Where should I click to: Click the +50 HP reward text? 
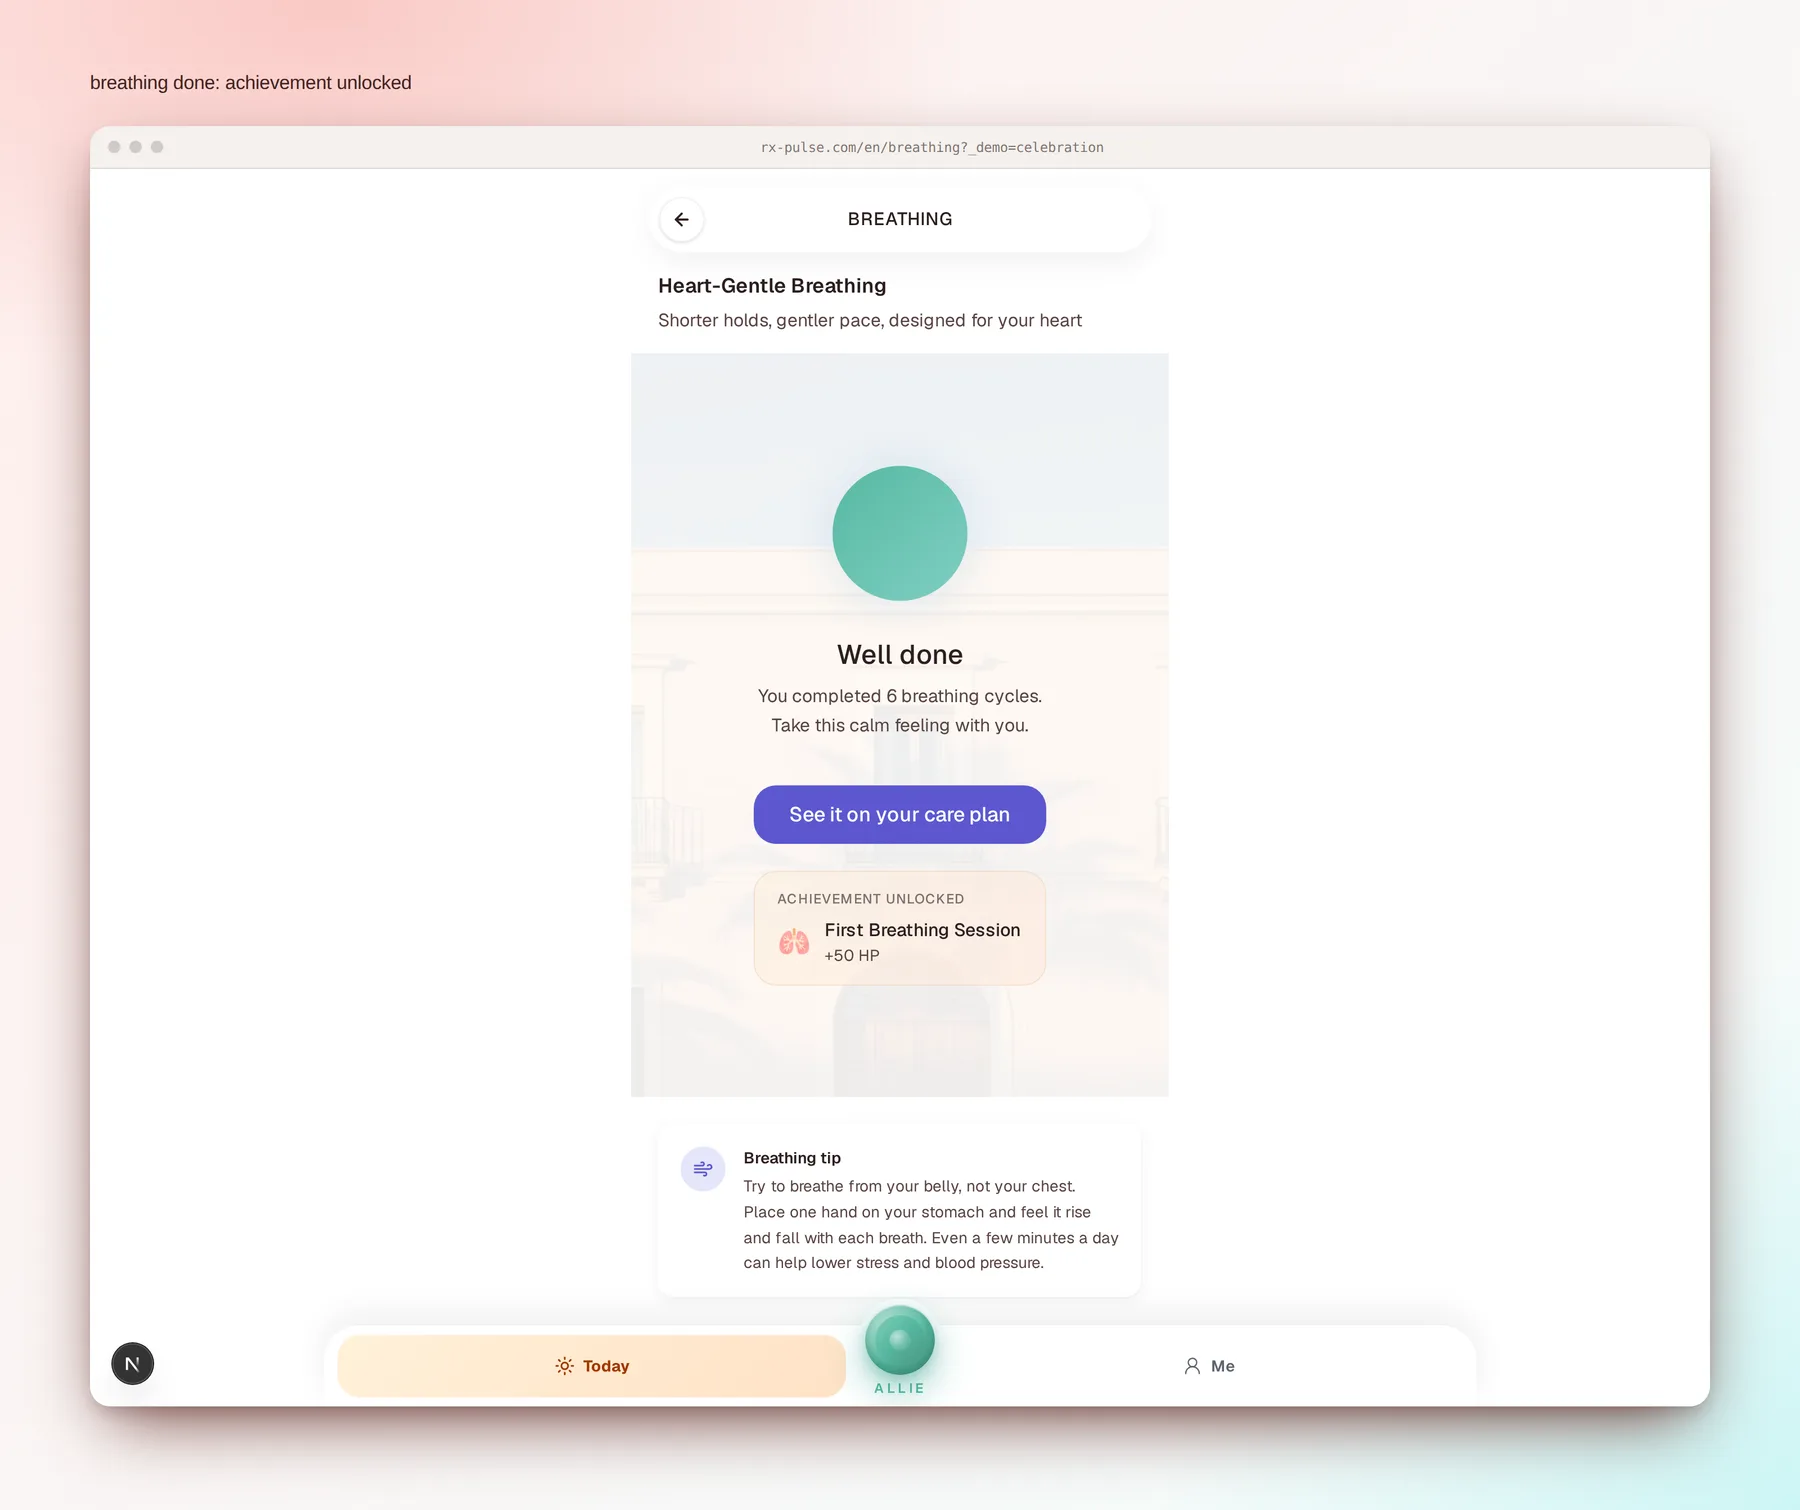point(852,956)
